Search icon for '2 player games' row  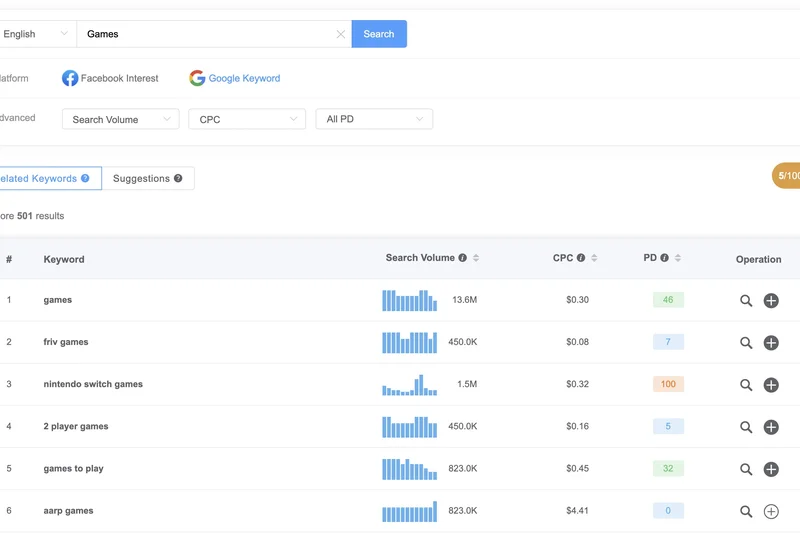[746, 427]
